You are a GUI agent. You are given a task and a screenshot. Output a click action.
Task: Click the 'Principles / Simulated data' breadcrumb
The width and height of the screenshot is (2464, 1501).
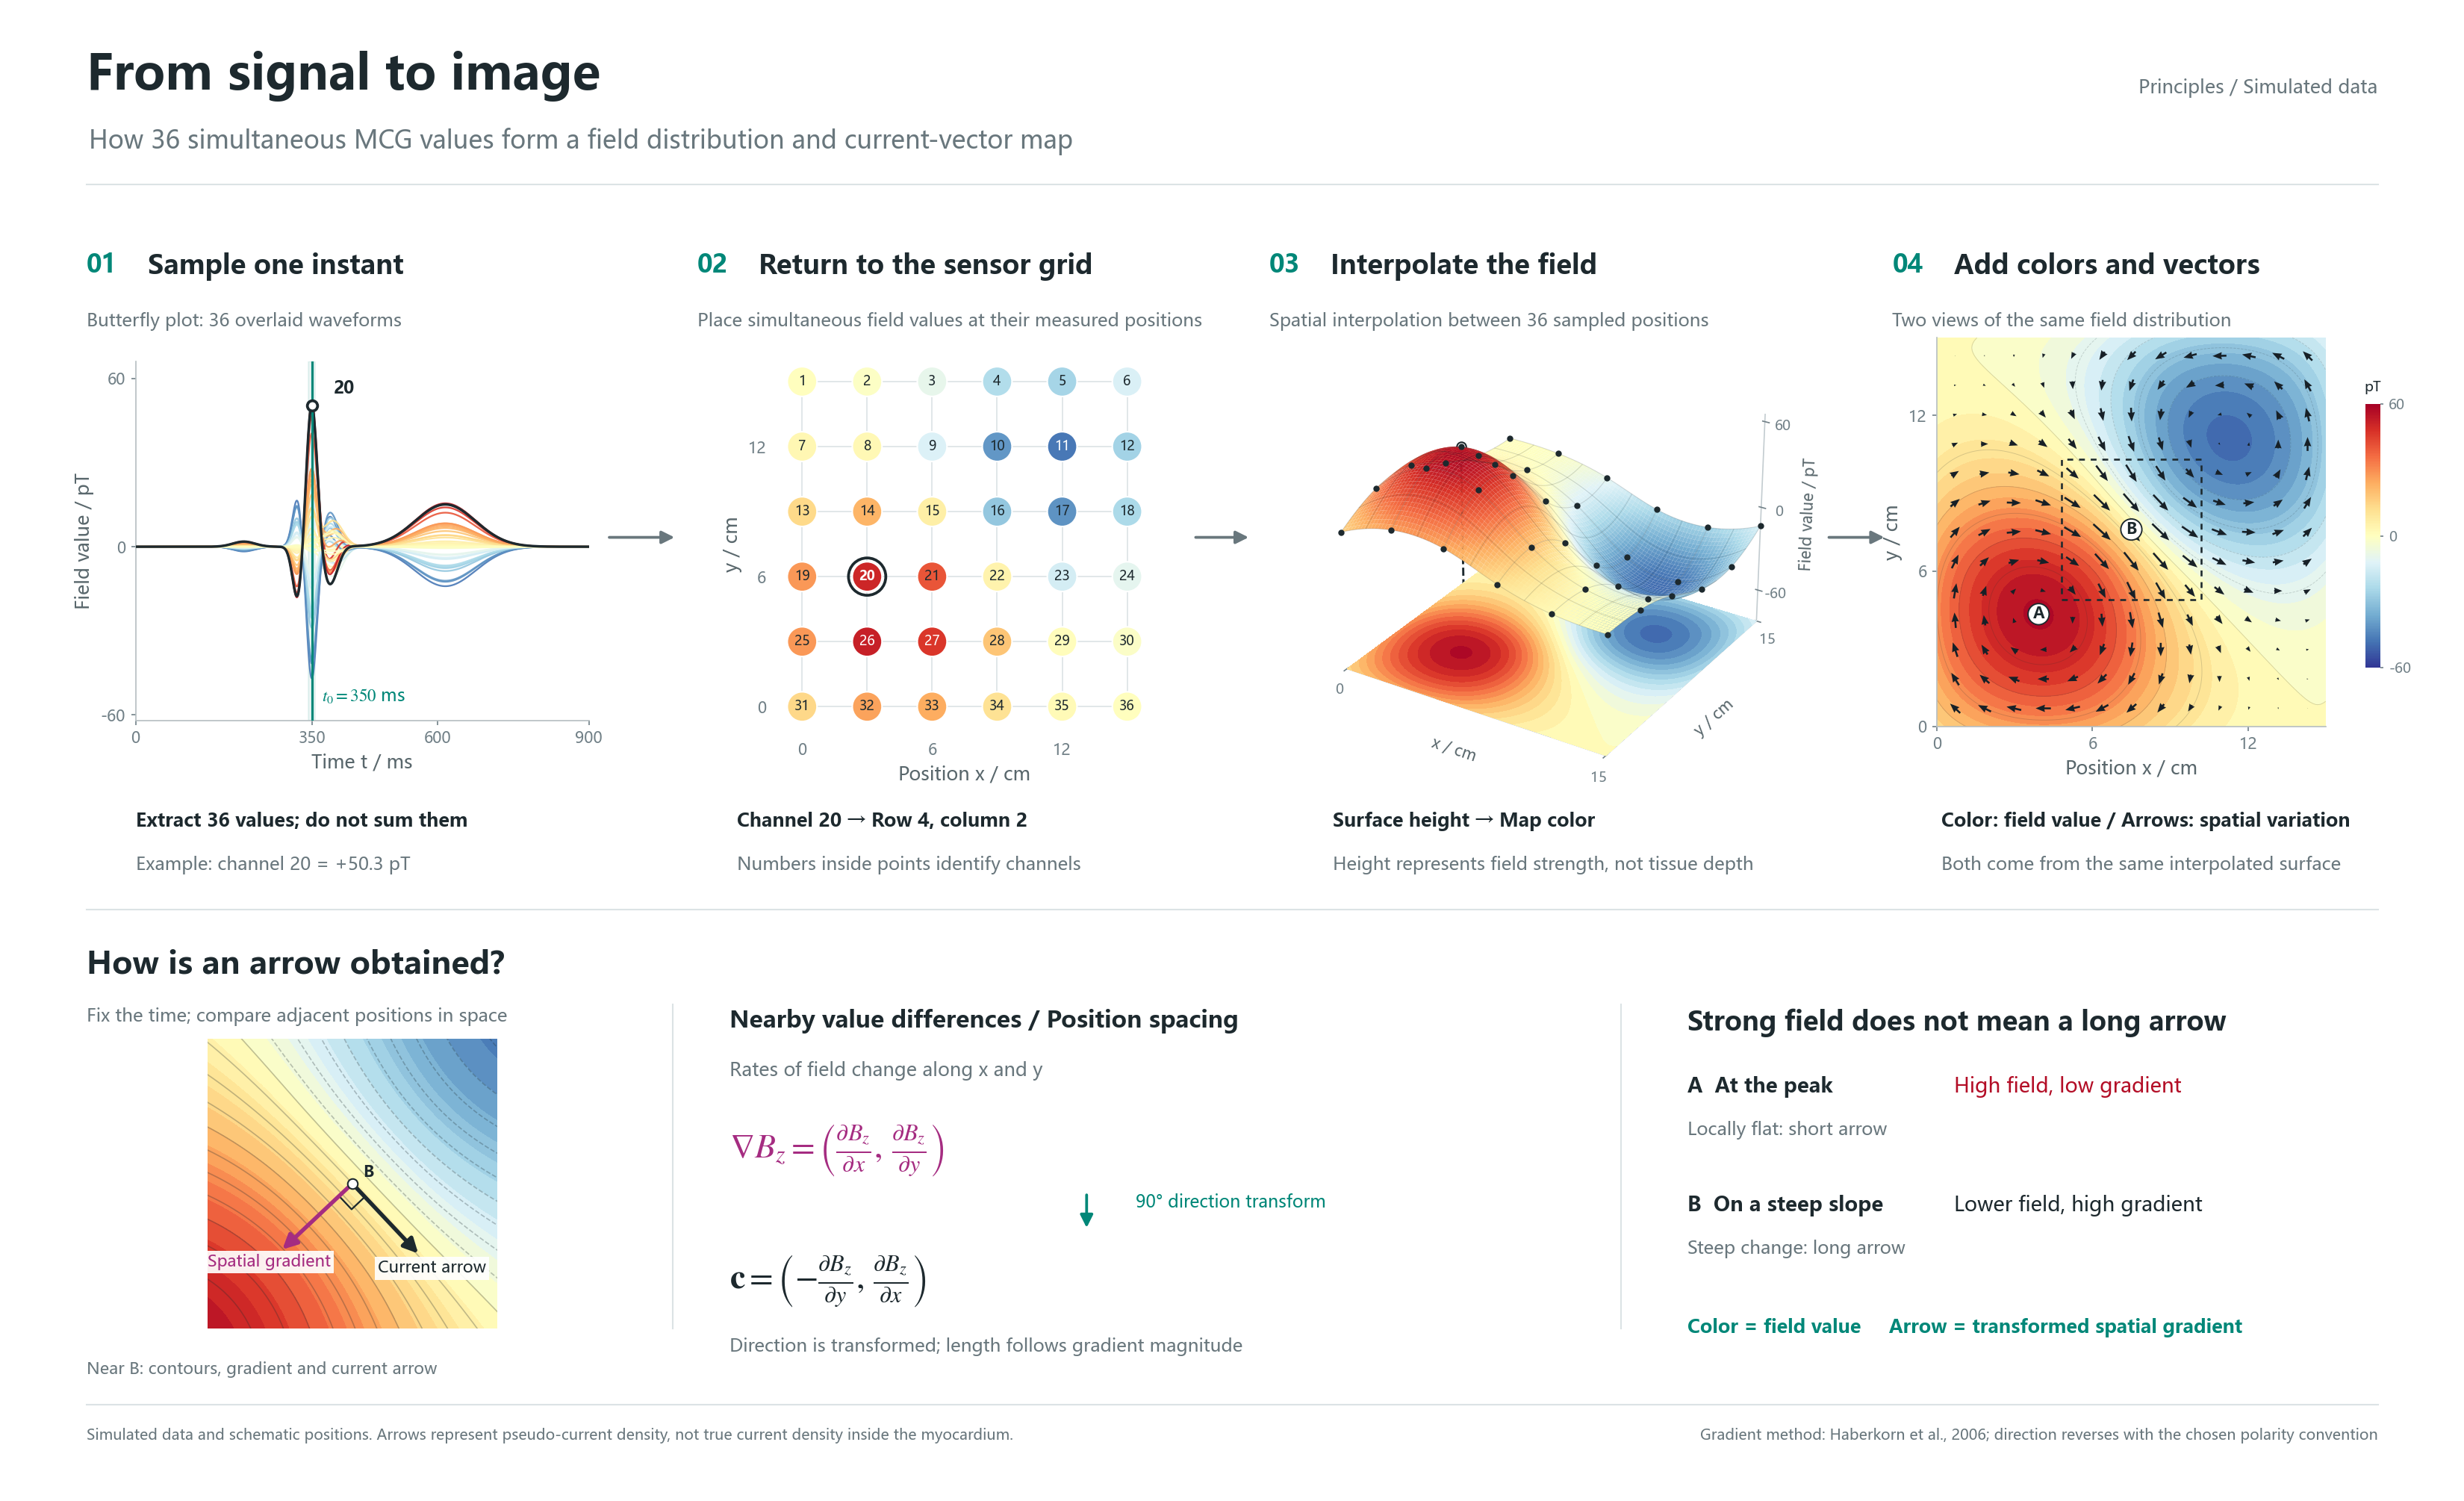(2257, 86)
